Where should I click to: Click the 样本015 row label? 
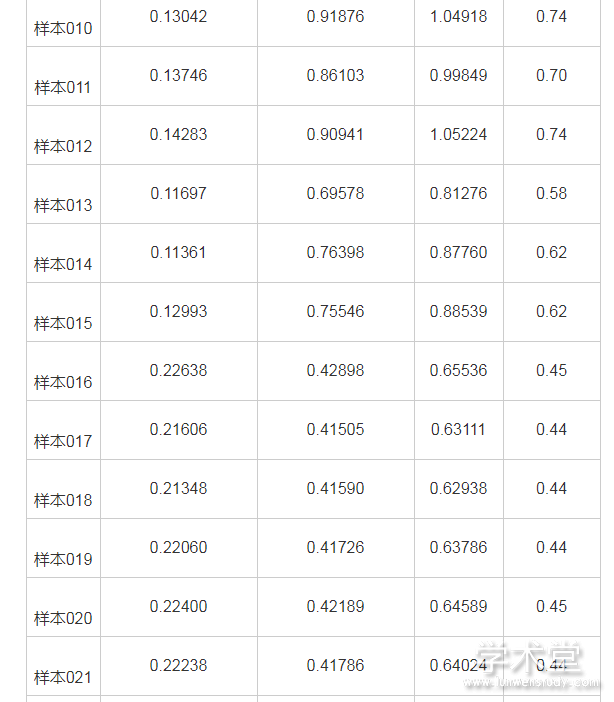coord(63,323)
